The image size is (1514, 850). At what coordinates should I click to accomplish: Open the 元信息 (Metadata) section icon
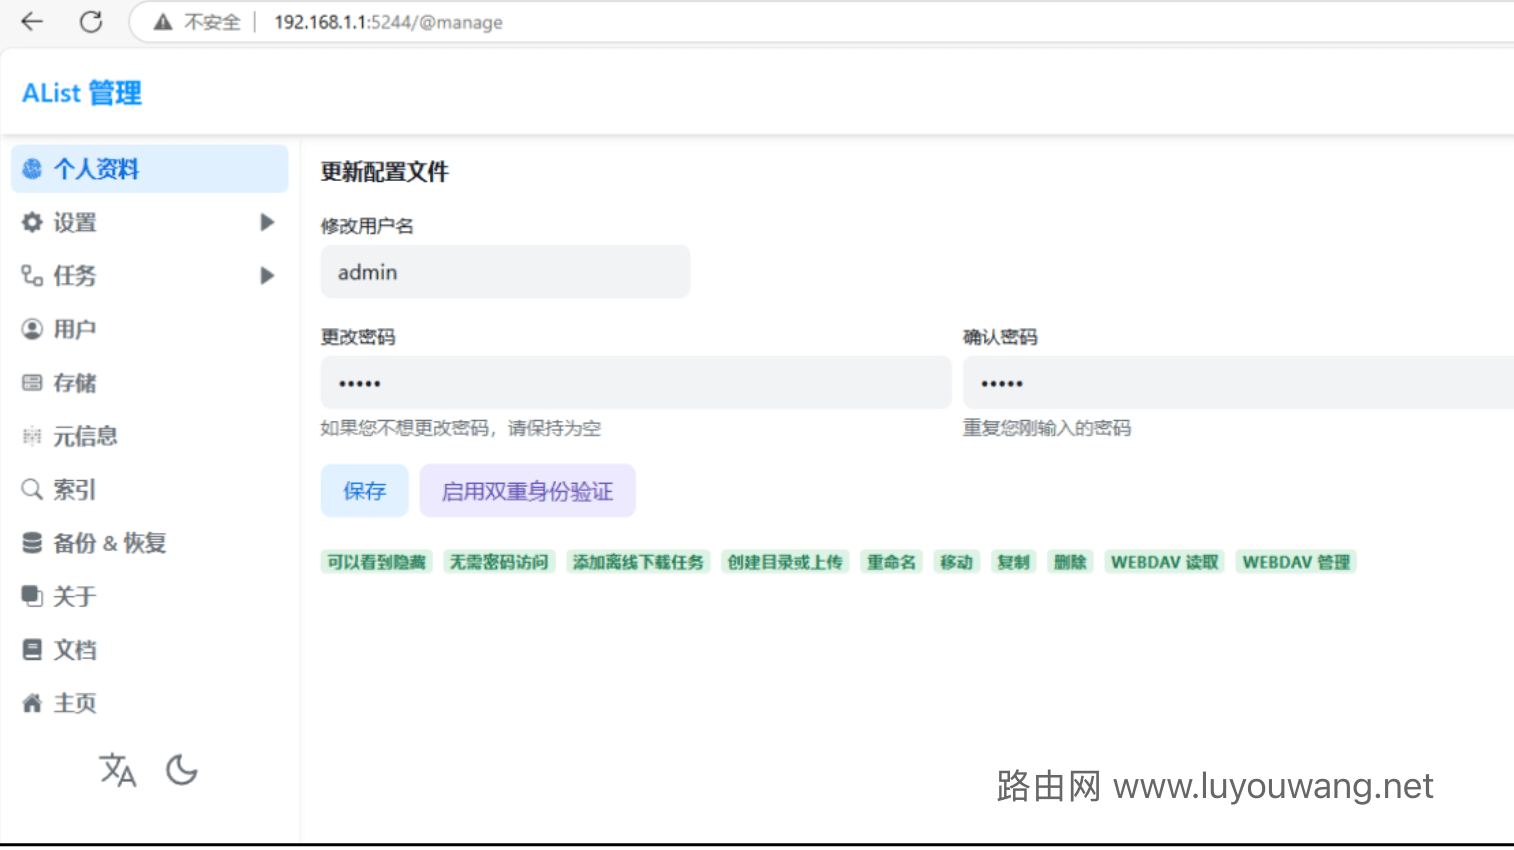(x=31, y=436)
